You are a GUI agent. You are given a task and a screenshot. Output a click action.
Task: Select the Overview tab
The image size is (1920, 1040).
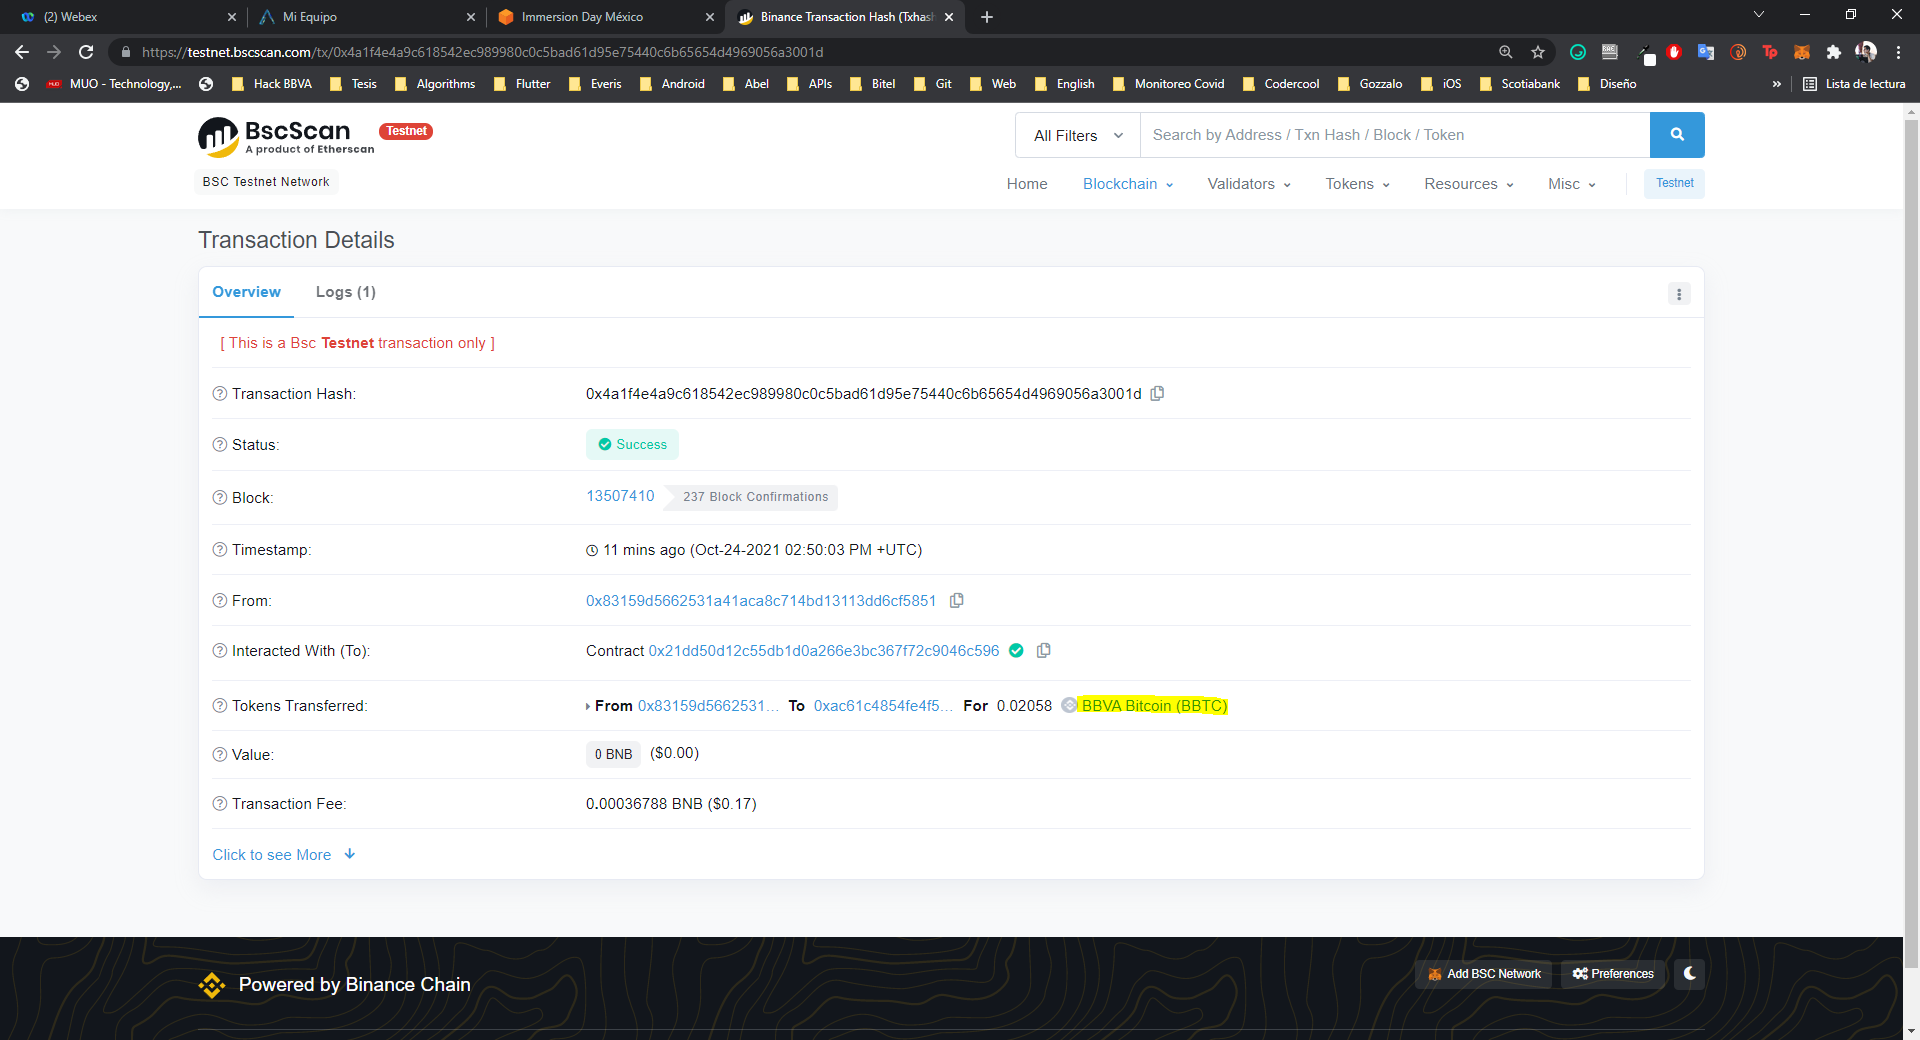coord(246,292)
